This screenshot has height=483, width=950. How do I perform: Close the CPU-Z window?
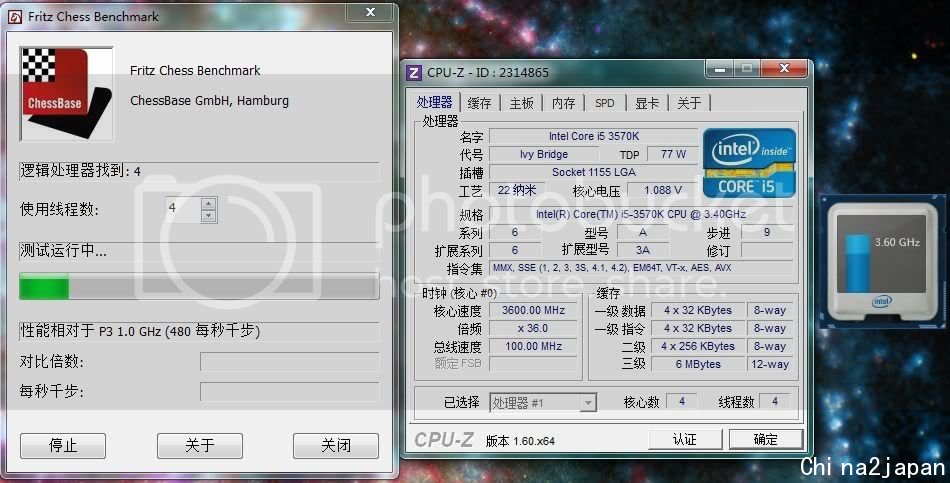pyautogui.click(x=785, y=68)
